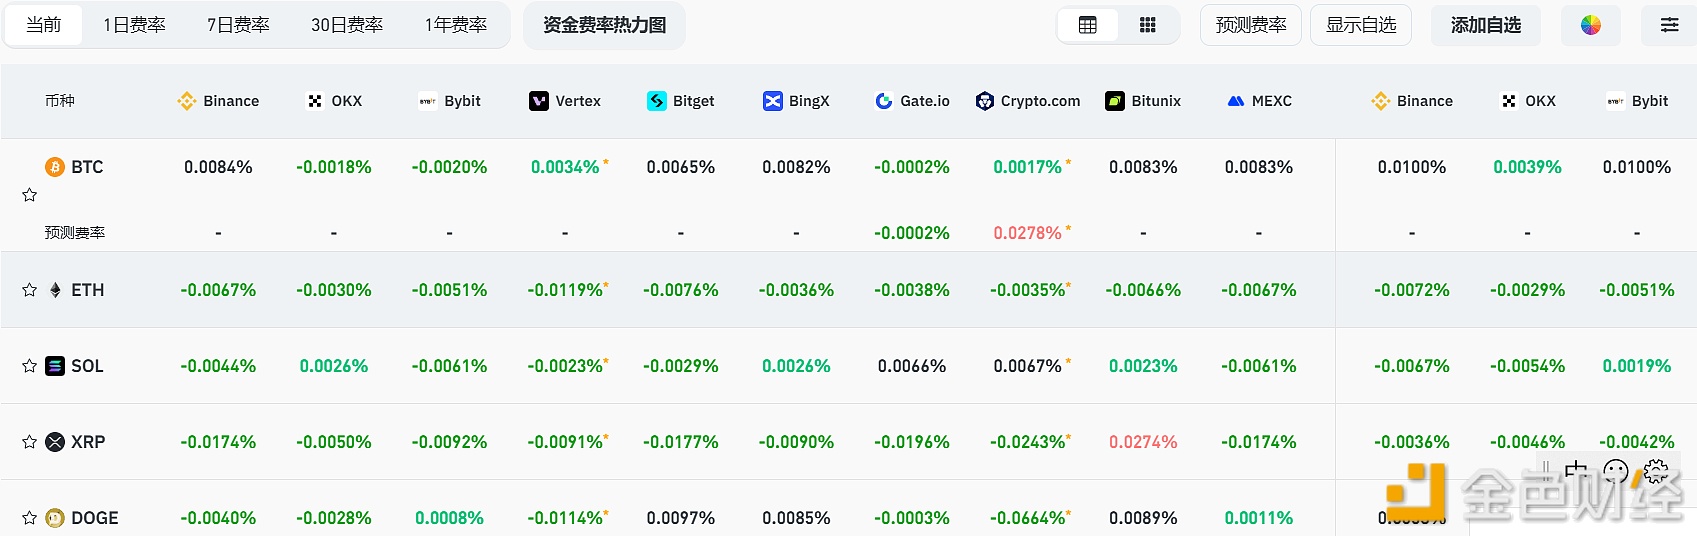1697x536 pixels.
Task: Select the 1年费率 tab
Action: coord(455,25)
